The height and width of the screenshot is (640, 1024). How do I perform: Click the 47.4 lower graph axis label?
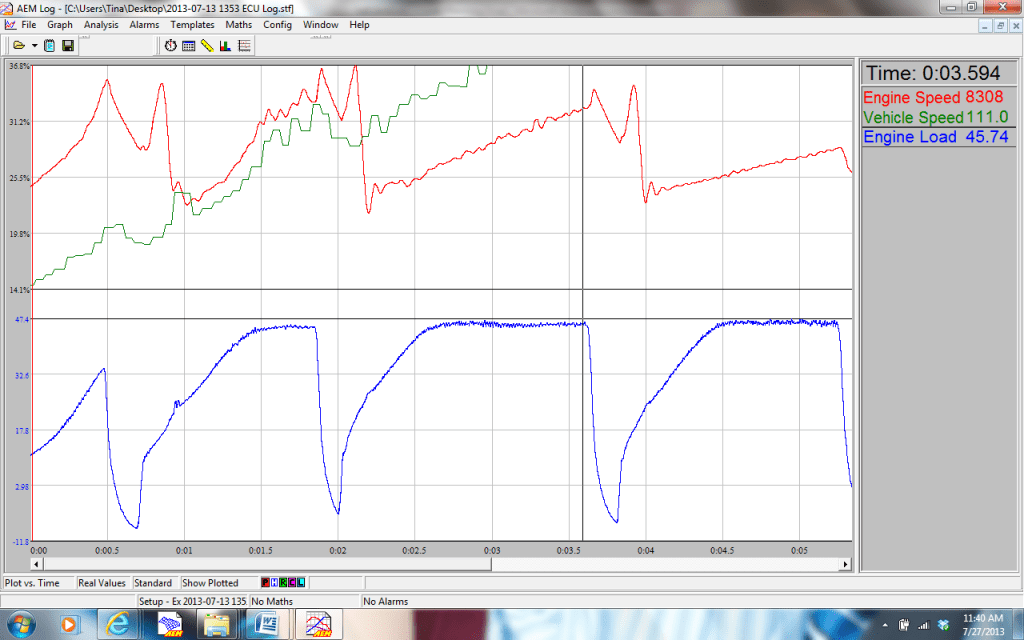point(22,319)
